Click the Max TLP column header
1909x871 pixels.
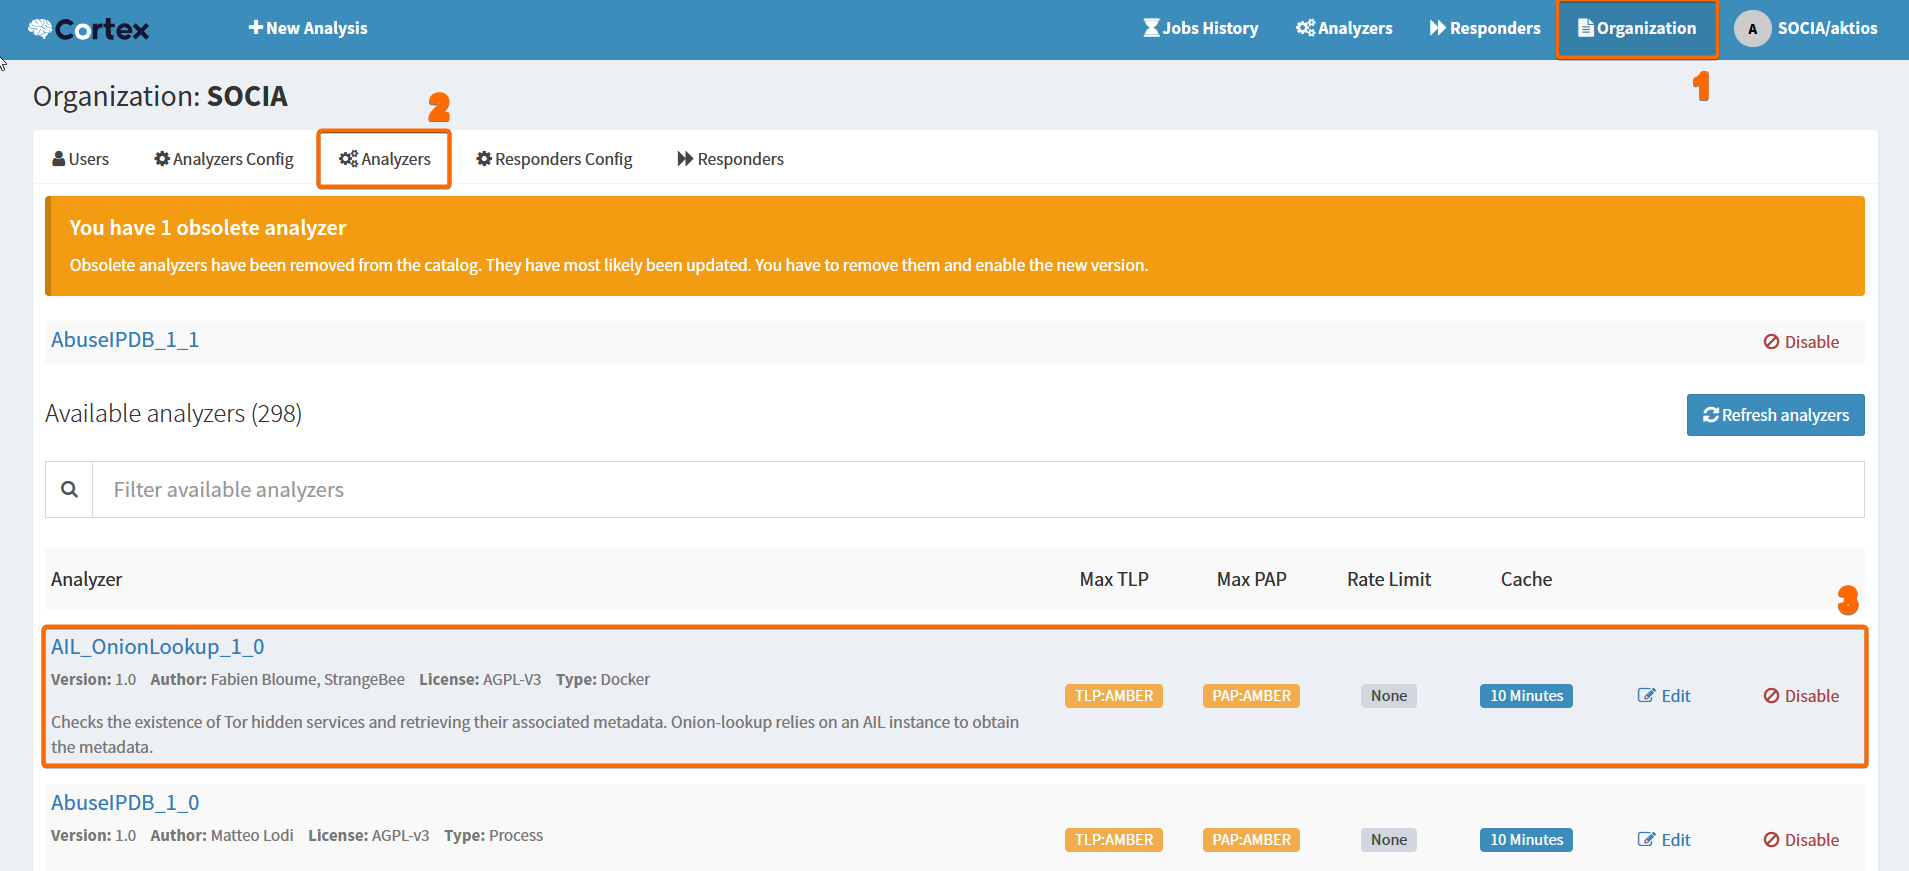click(x=1114, y=579)
